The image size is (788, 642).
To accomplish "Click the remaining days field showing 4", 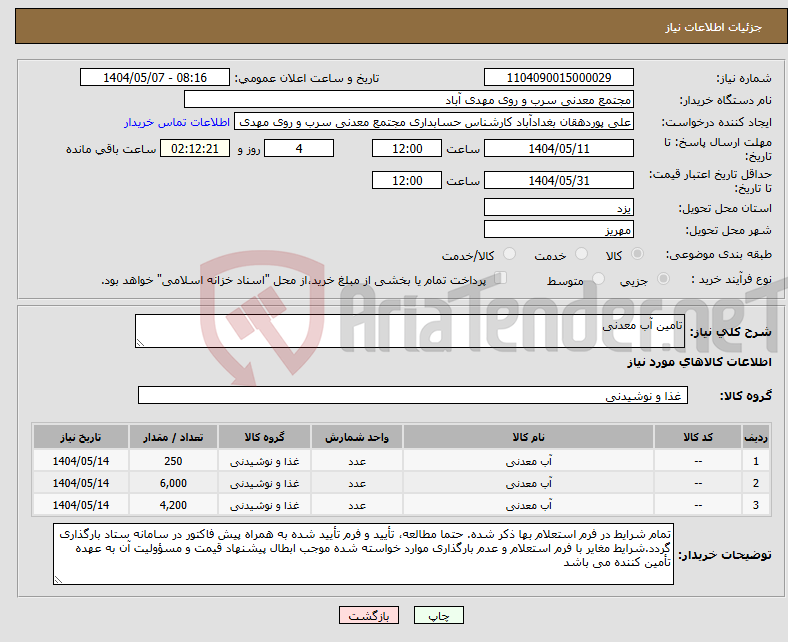I will point(299,148).
